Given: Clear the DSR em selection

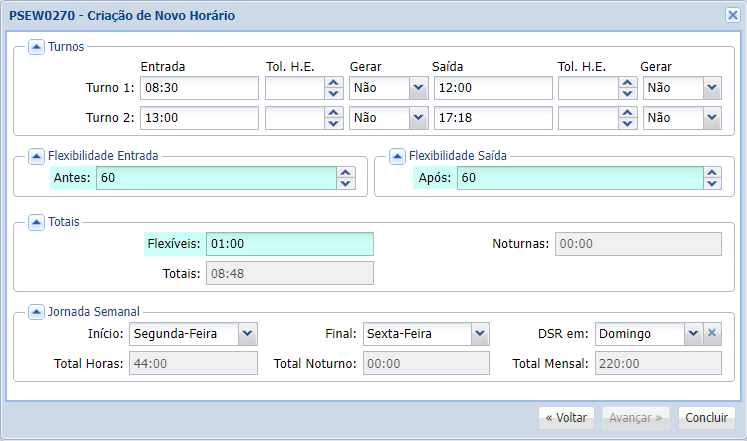Looking at the screenshot, I should [x=712, y=333].
